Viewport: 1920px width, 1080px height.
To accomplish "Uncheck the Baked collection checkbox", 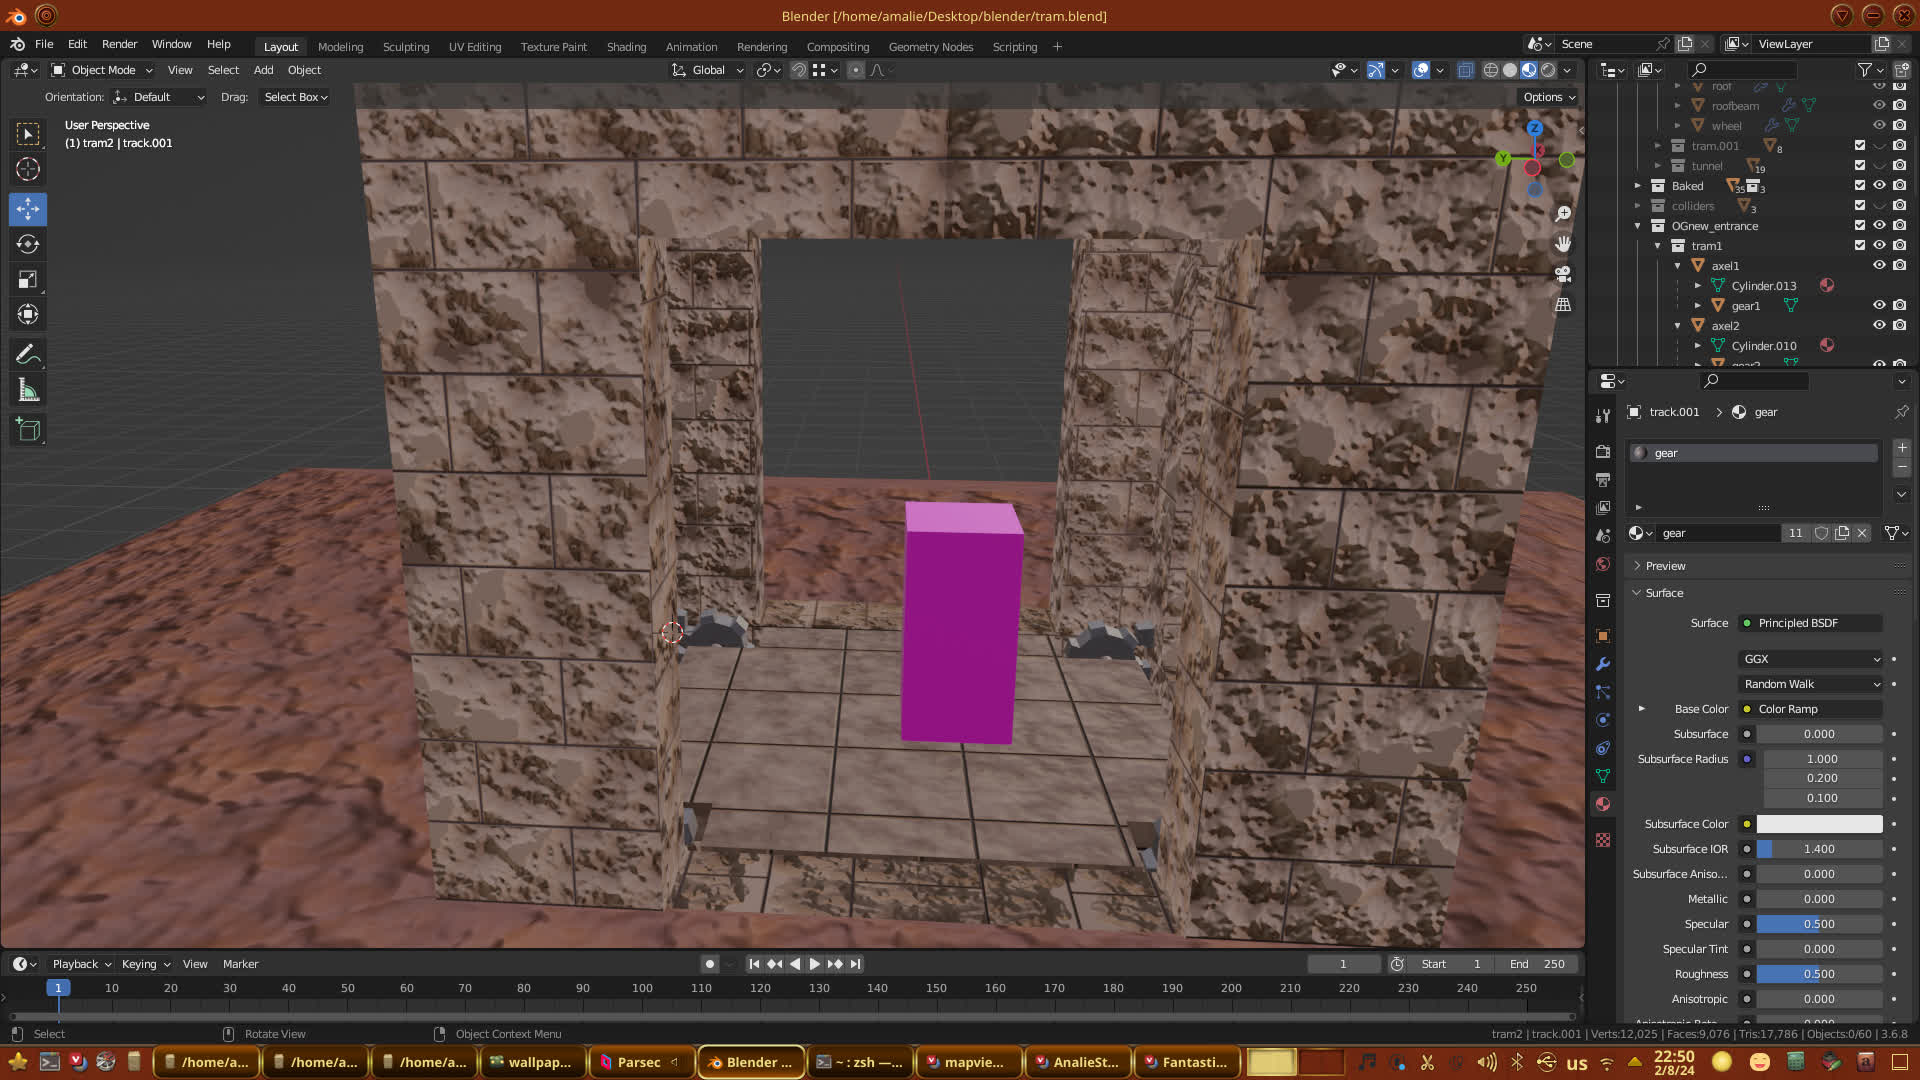I will tap(1860, 185).
